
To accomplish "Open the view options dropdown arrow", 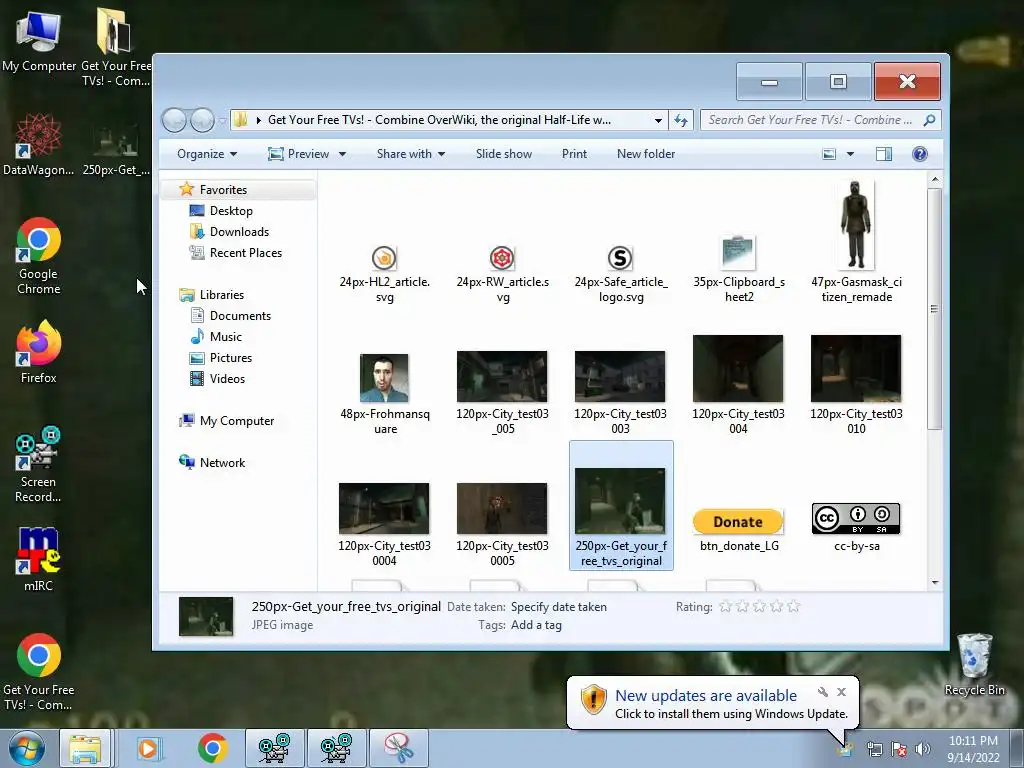I will (850, 154).
